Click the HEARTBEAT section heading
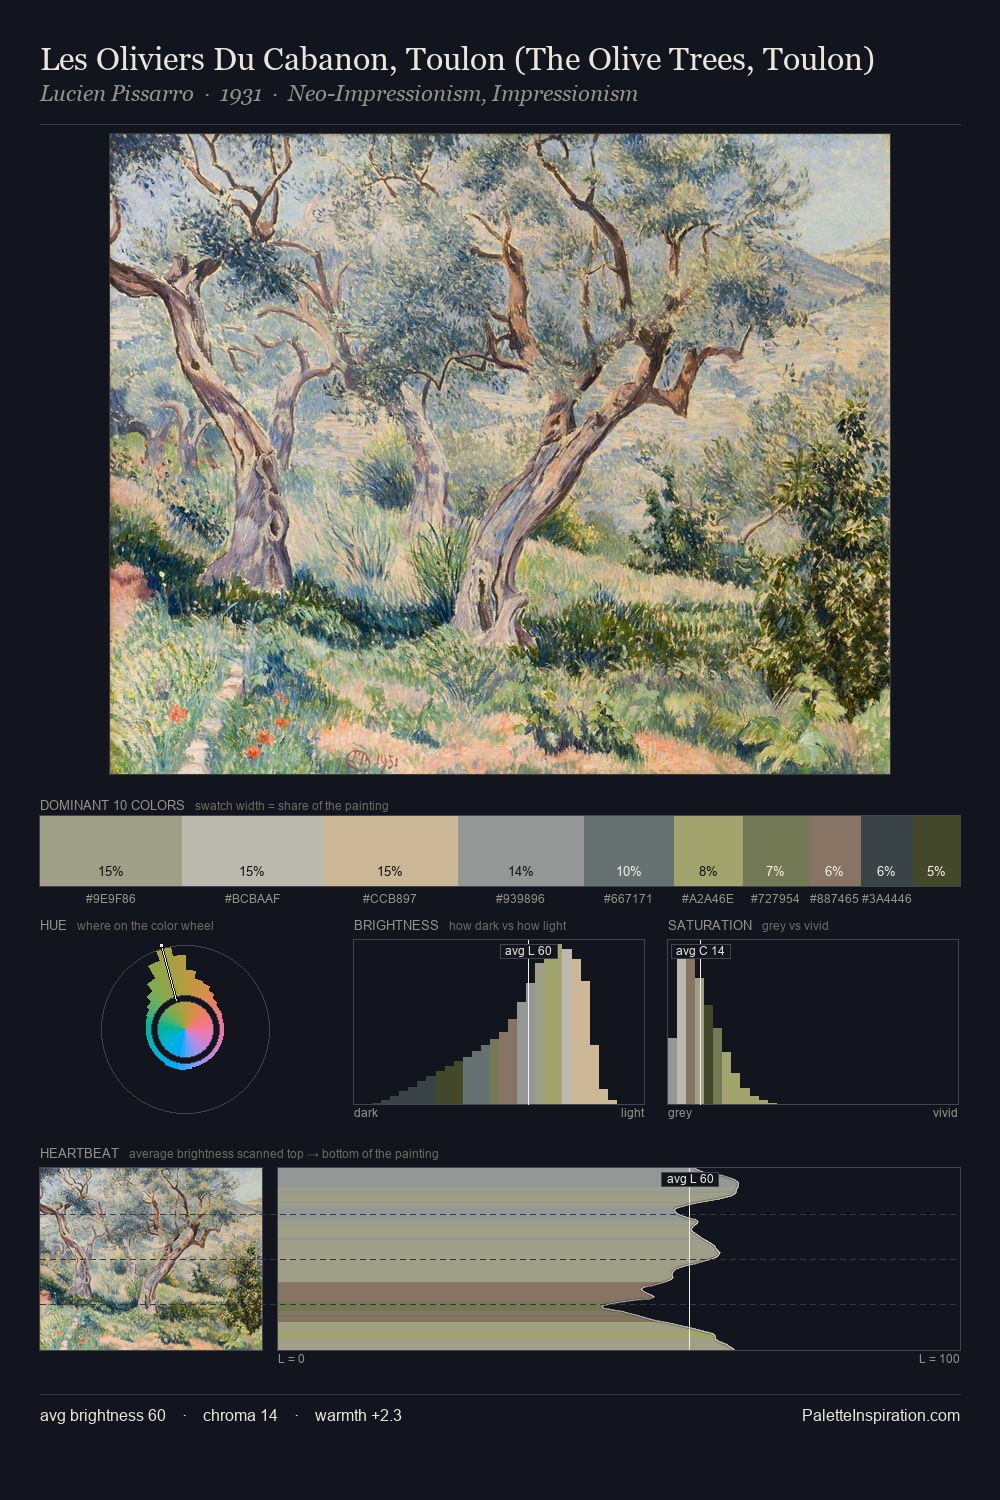 click(x=79, y=1153)
